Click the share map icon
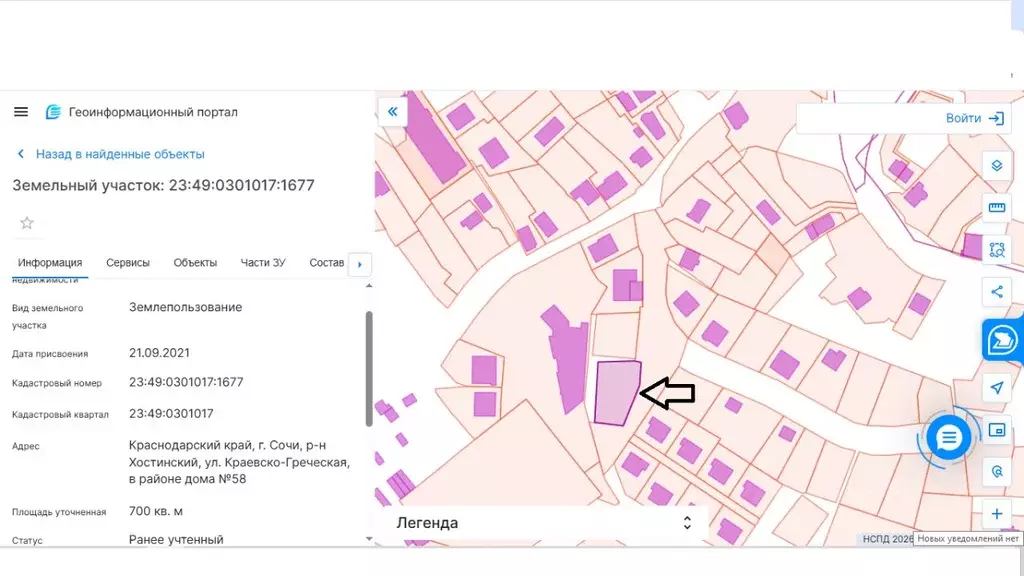This screenshot has height=576, width=1024. pos(996,292)
